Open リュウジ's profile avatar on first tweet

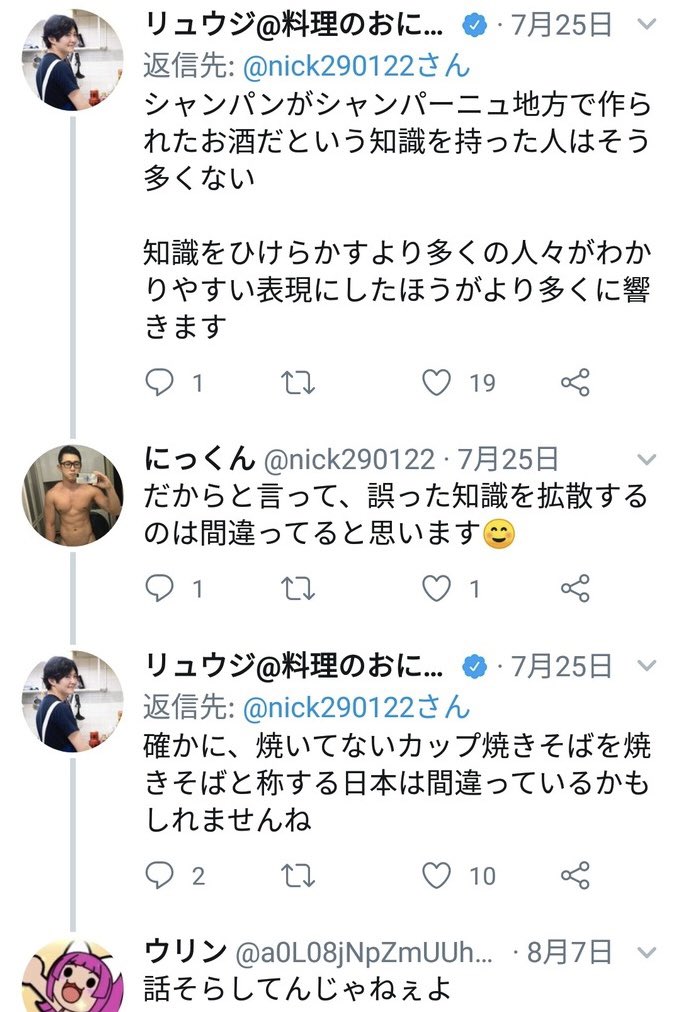(72, 60)
